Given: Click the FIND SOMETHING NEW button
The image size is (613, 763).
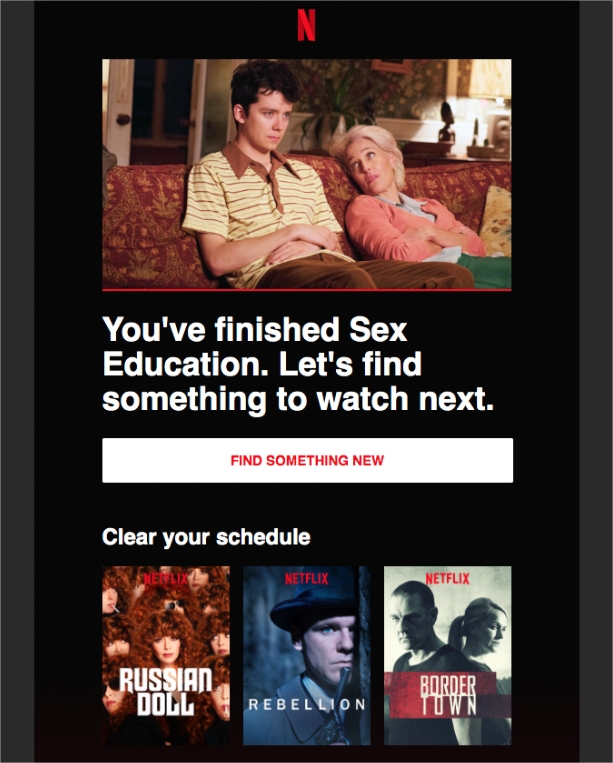Looking at the screenshot, I should tap(307, 460).
